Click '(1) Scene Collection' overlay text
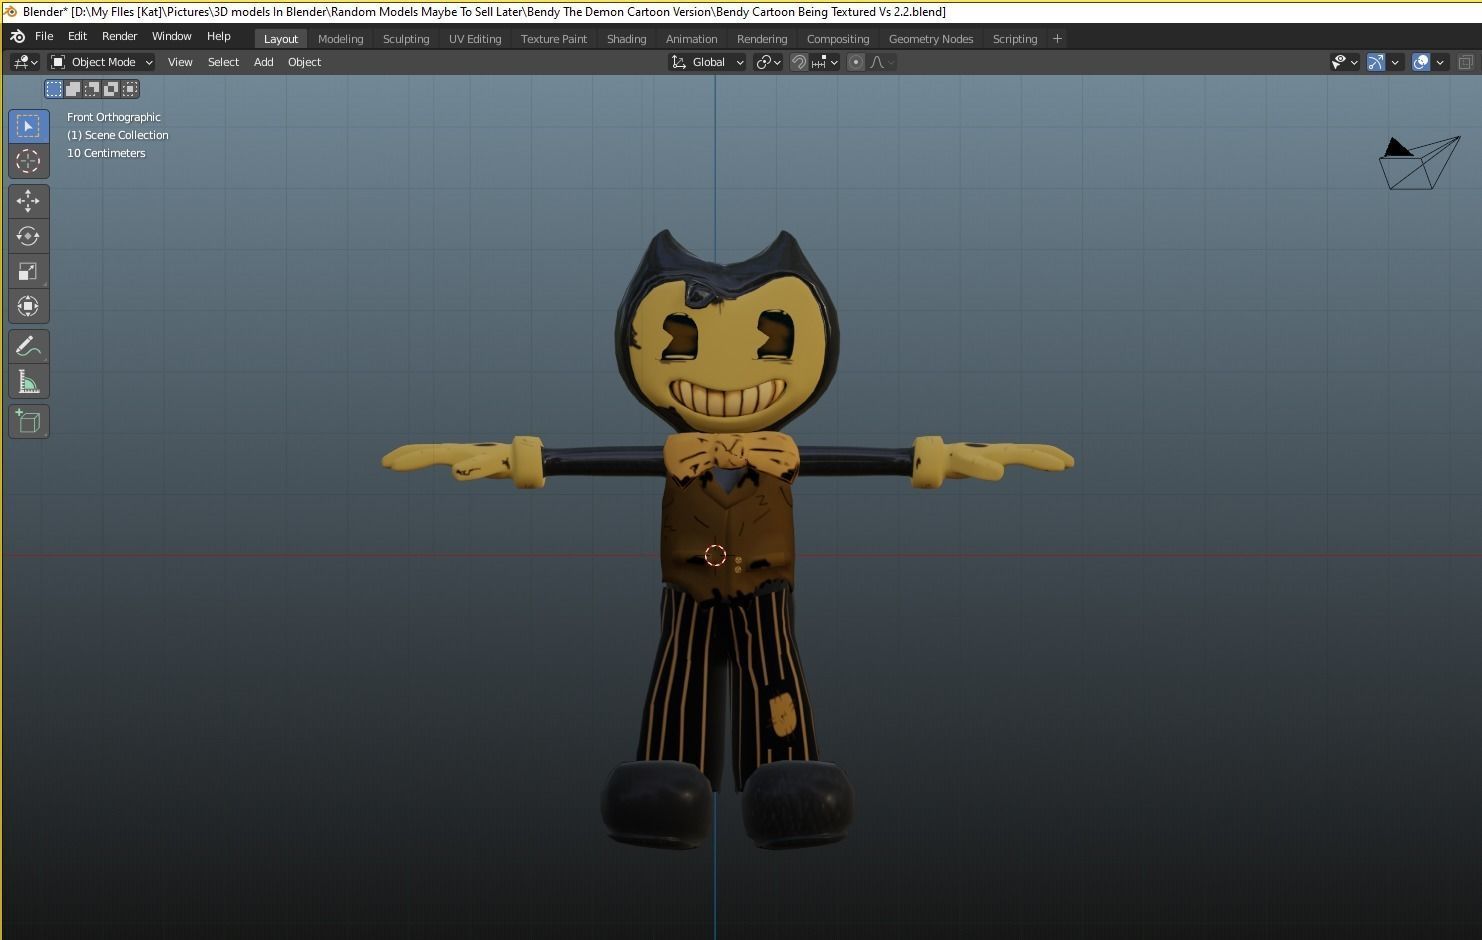 tap(118, 135)
